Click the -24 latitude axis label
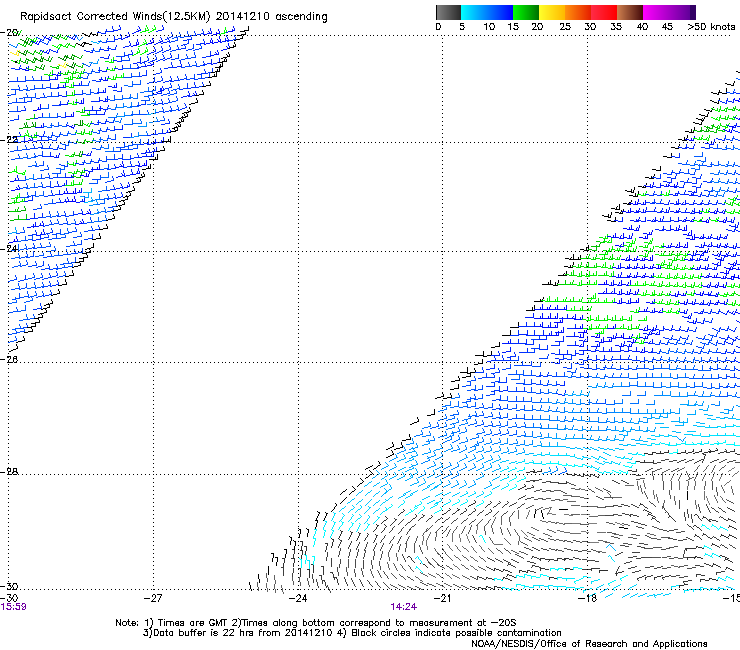 pos(9,248)
